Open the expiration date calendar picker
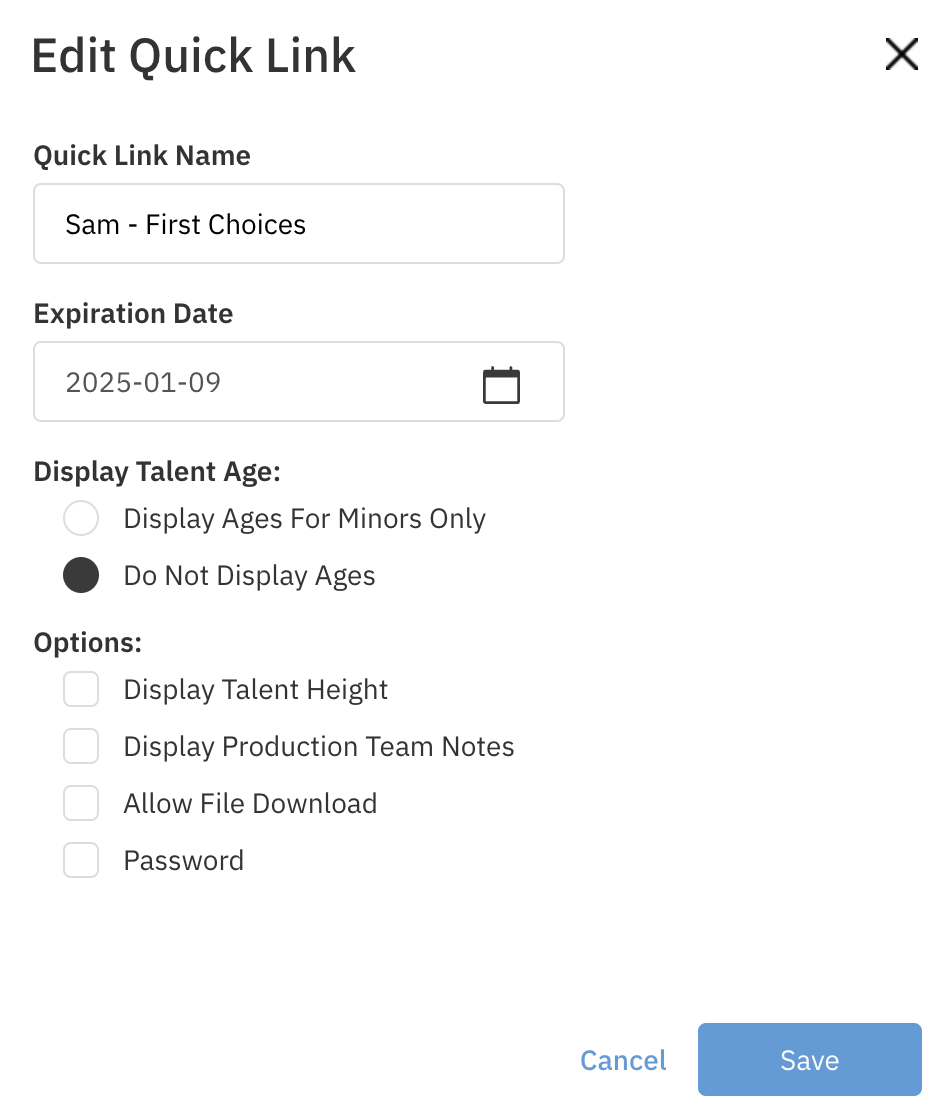 (501, 385)
